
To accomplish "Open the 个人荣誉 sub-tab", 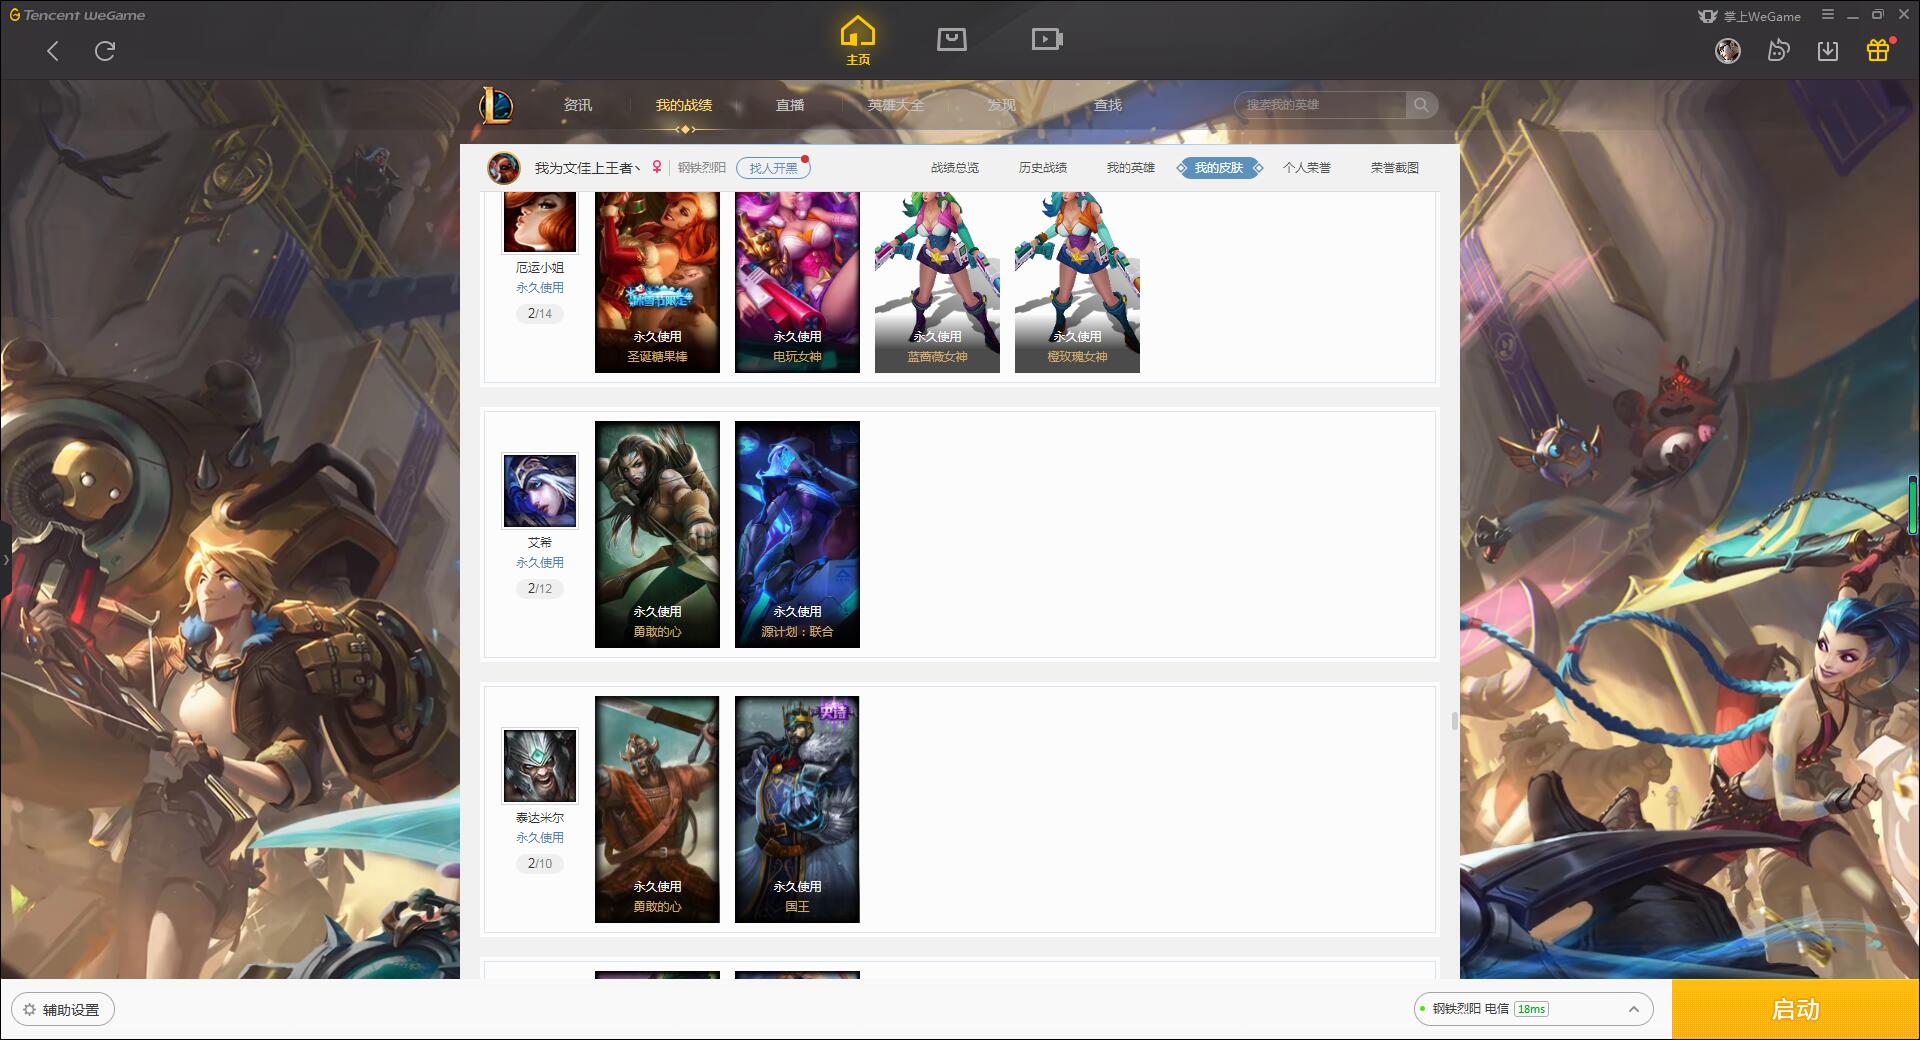I will click(1307, 168).
